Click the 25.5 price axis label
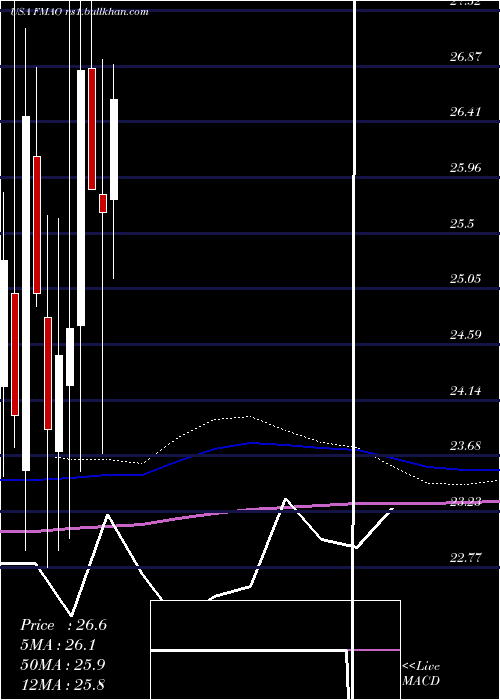This screenshot has width=500, height=700. (x=462, y=224)
